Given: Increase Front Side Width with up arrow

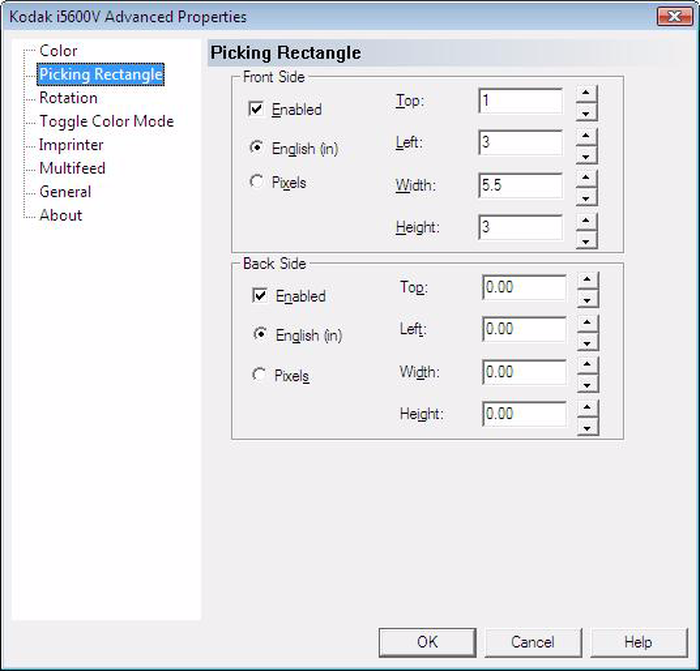Looking at the screenshot, I should (x=586, y=177).
